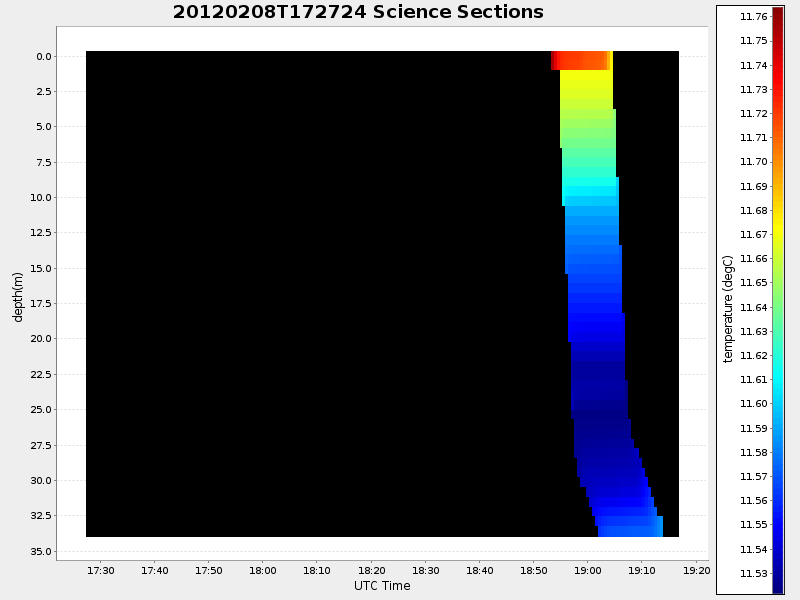
Task: Click the 25.0 depth tick label
Action: tap(41, 410)
